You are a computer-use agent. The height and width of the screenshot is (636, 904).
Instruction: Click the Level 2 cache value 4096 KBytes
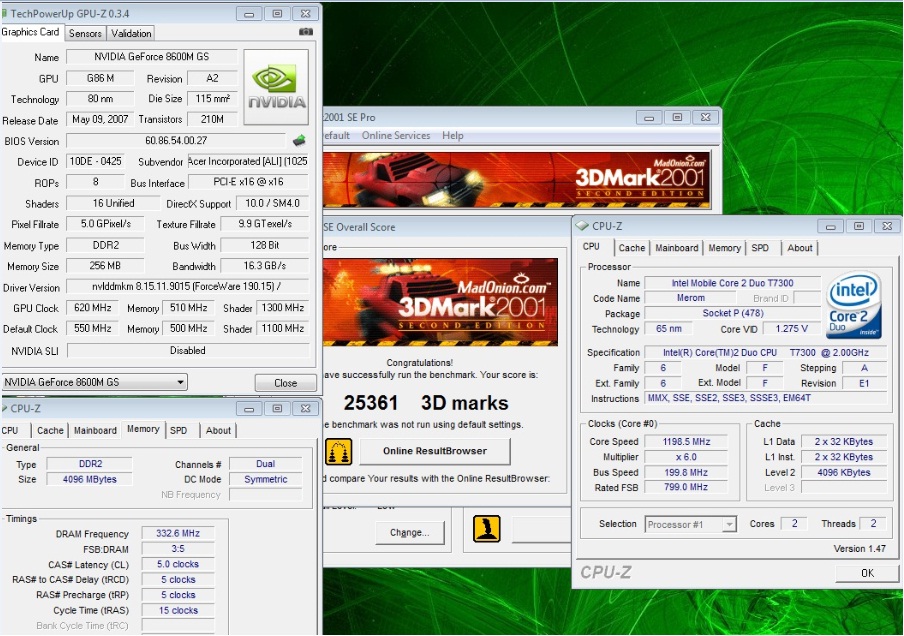(843, 472)
